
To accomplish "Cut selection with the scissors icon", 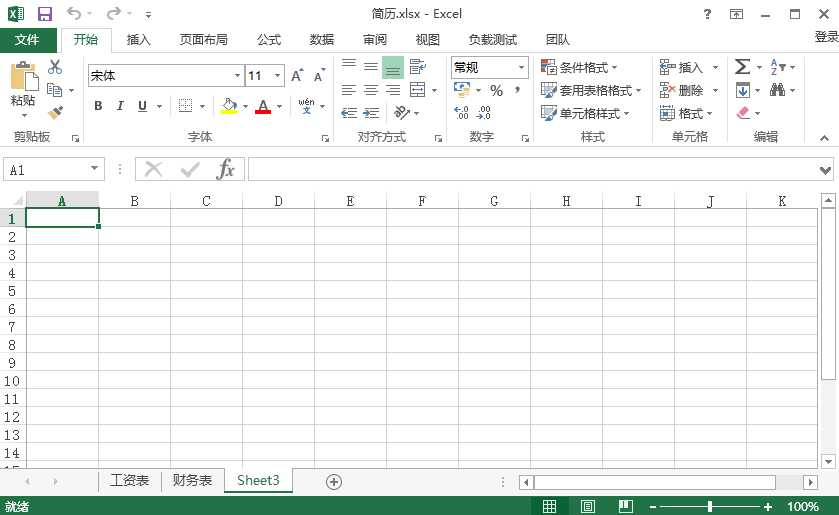I will [55, 67].
